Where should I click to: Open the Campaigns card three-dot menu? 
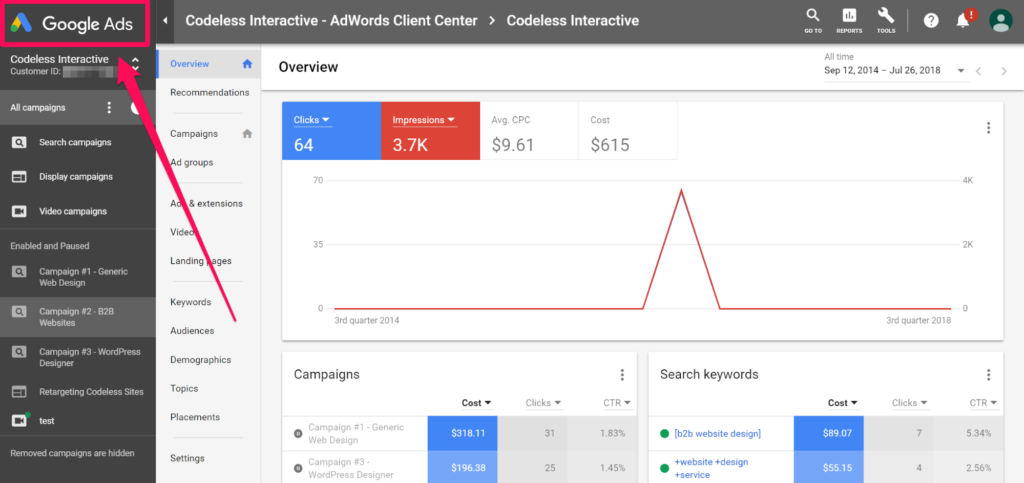tap(622, 375)
